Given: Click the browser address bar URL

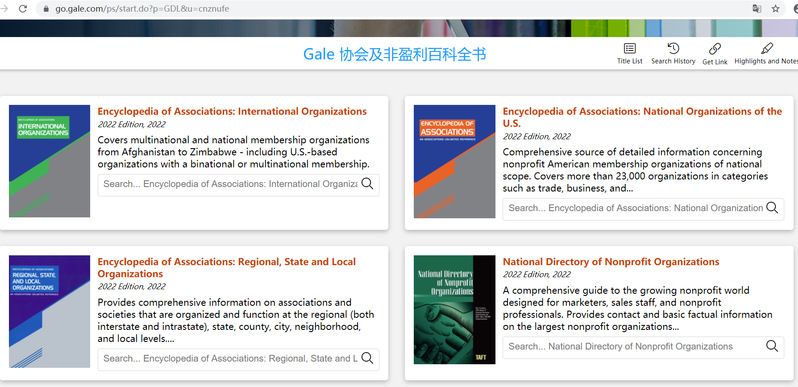Looking at the screenshot, I should point(142,9).
